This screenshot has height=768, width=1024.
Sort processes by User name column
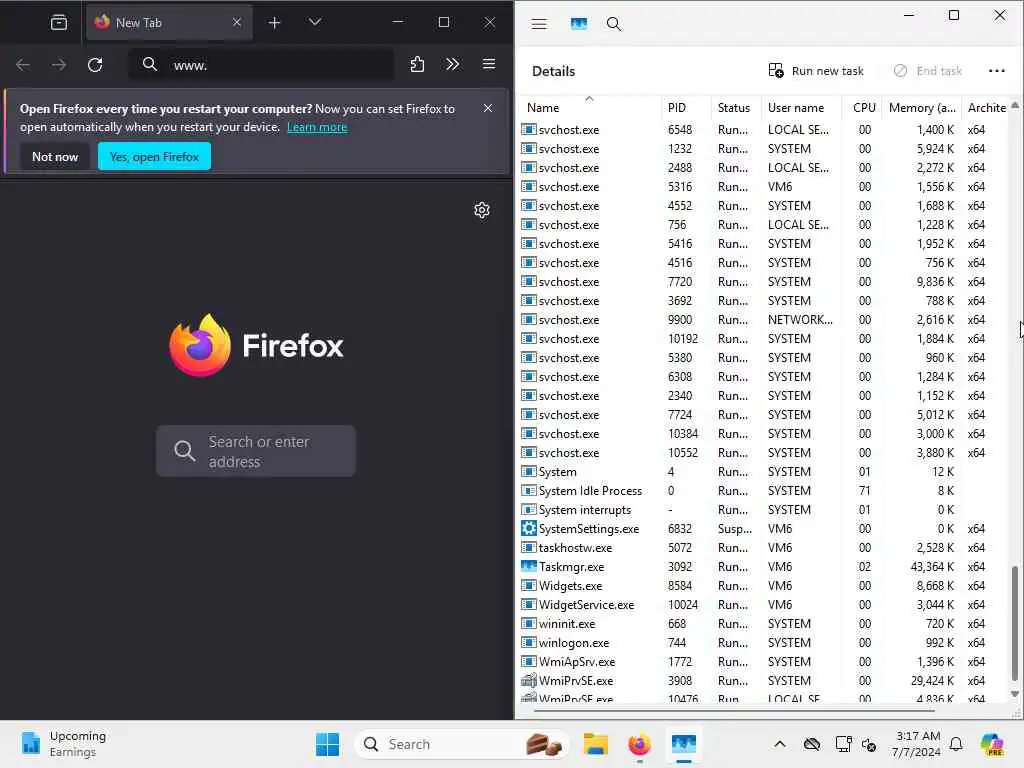tap(801, 108)
